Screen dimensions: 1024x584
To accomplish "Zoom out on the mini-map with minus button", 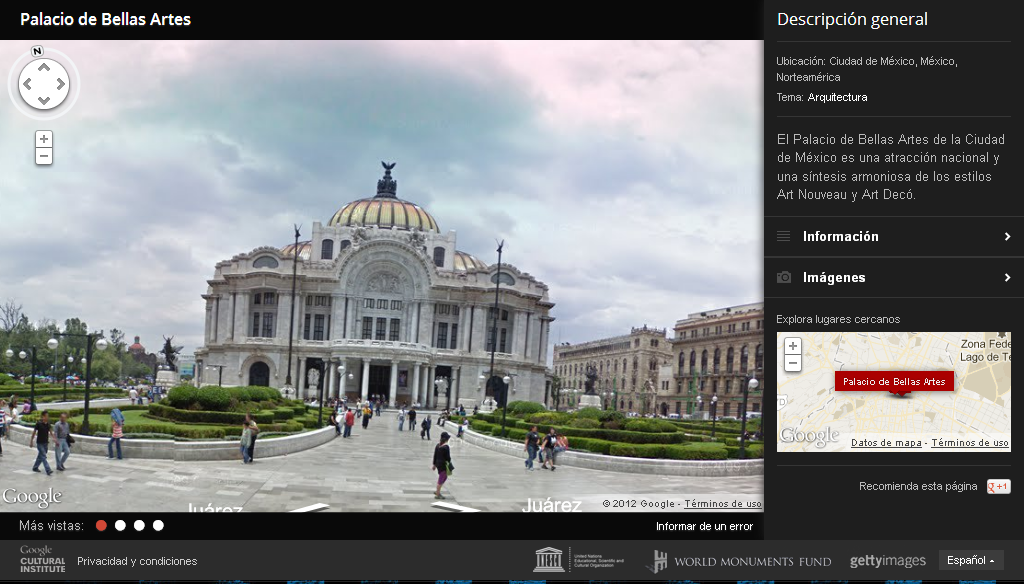I will pos(794,364).
